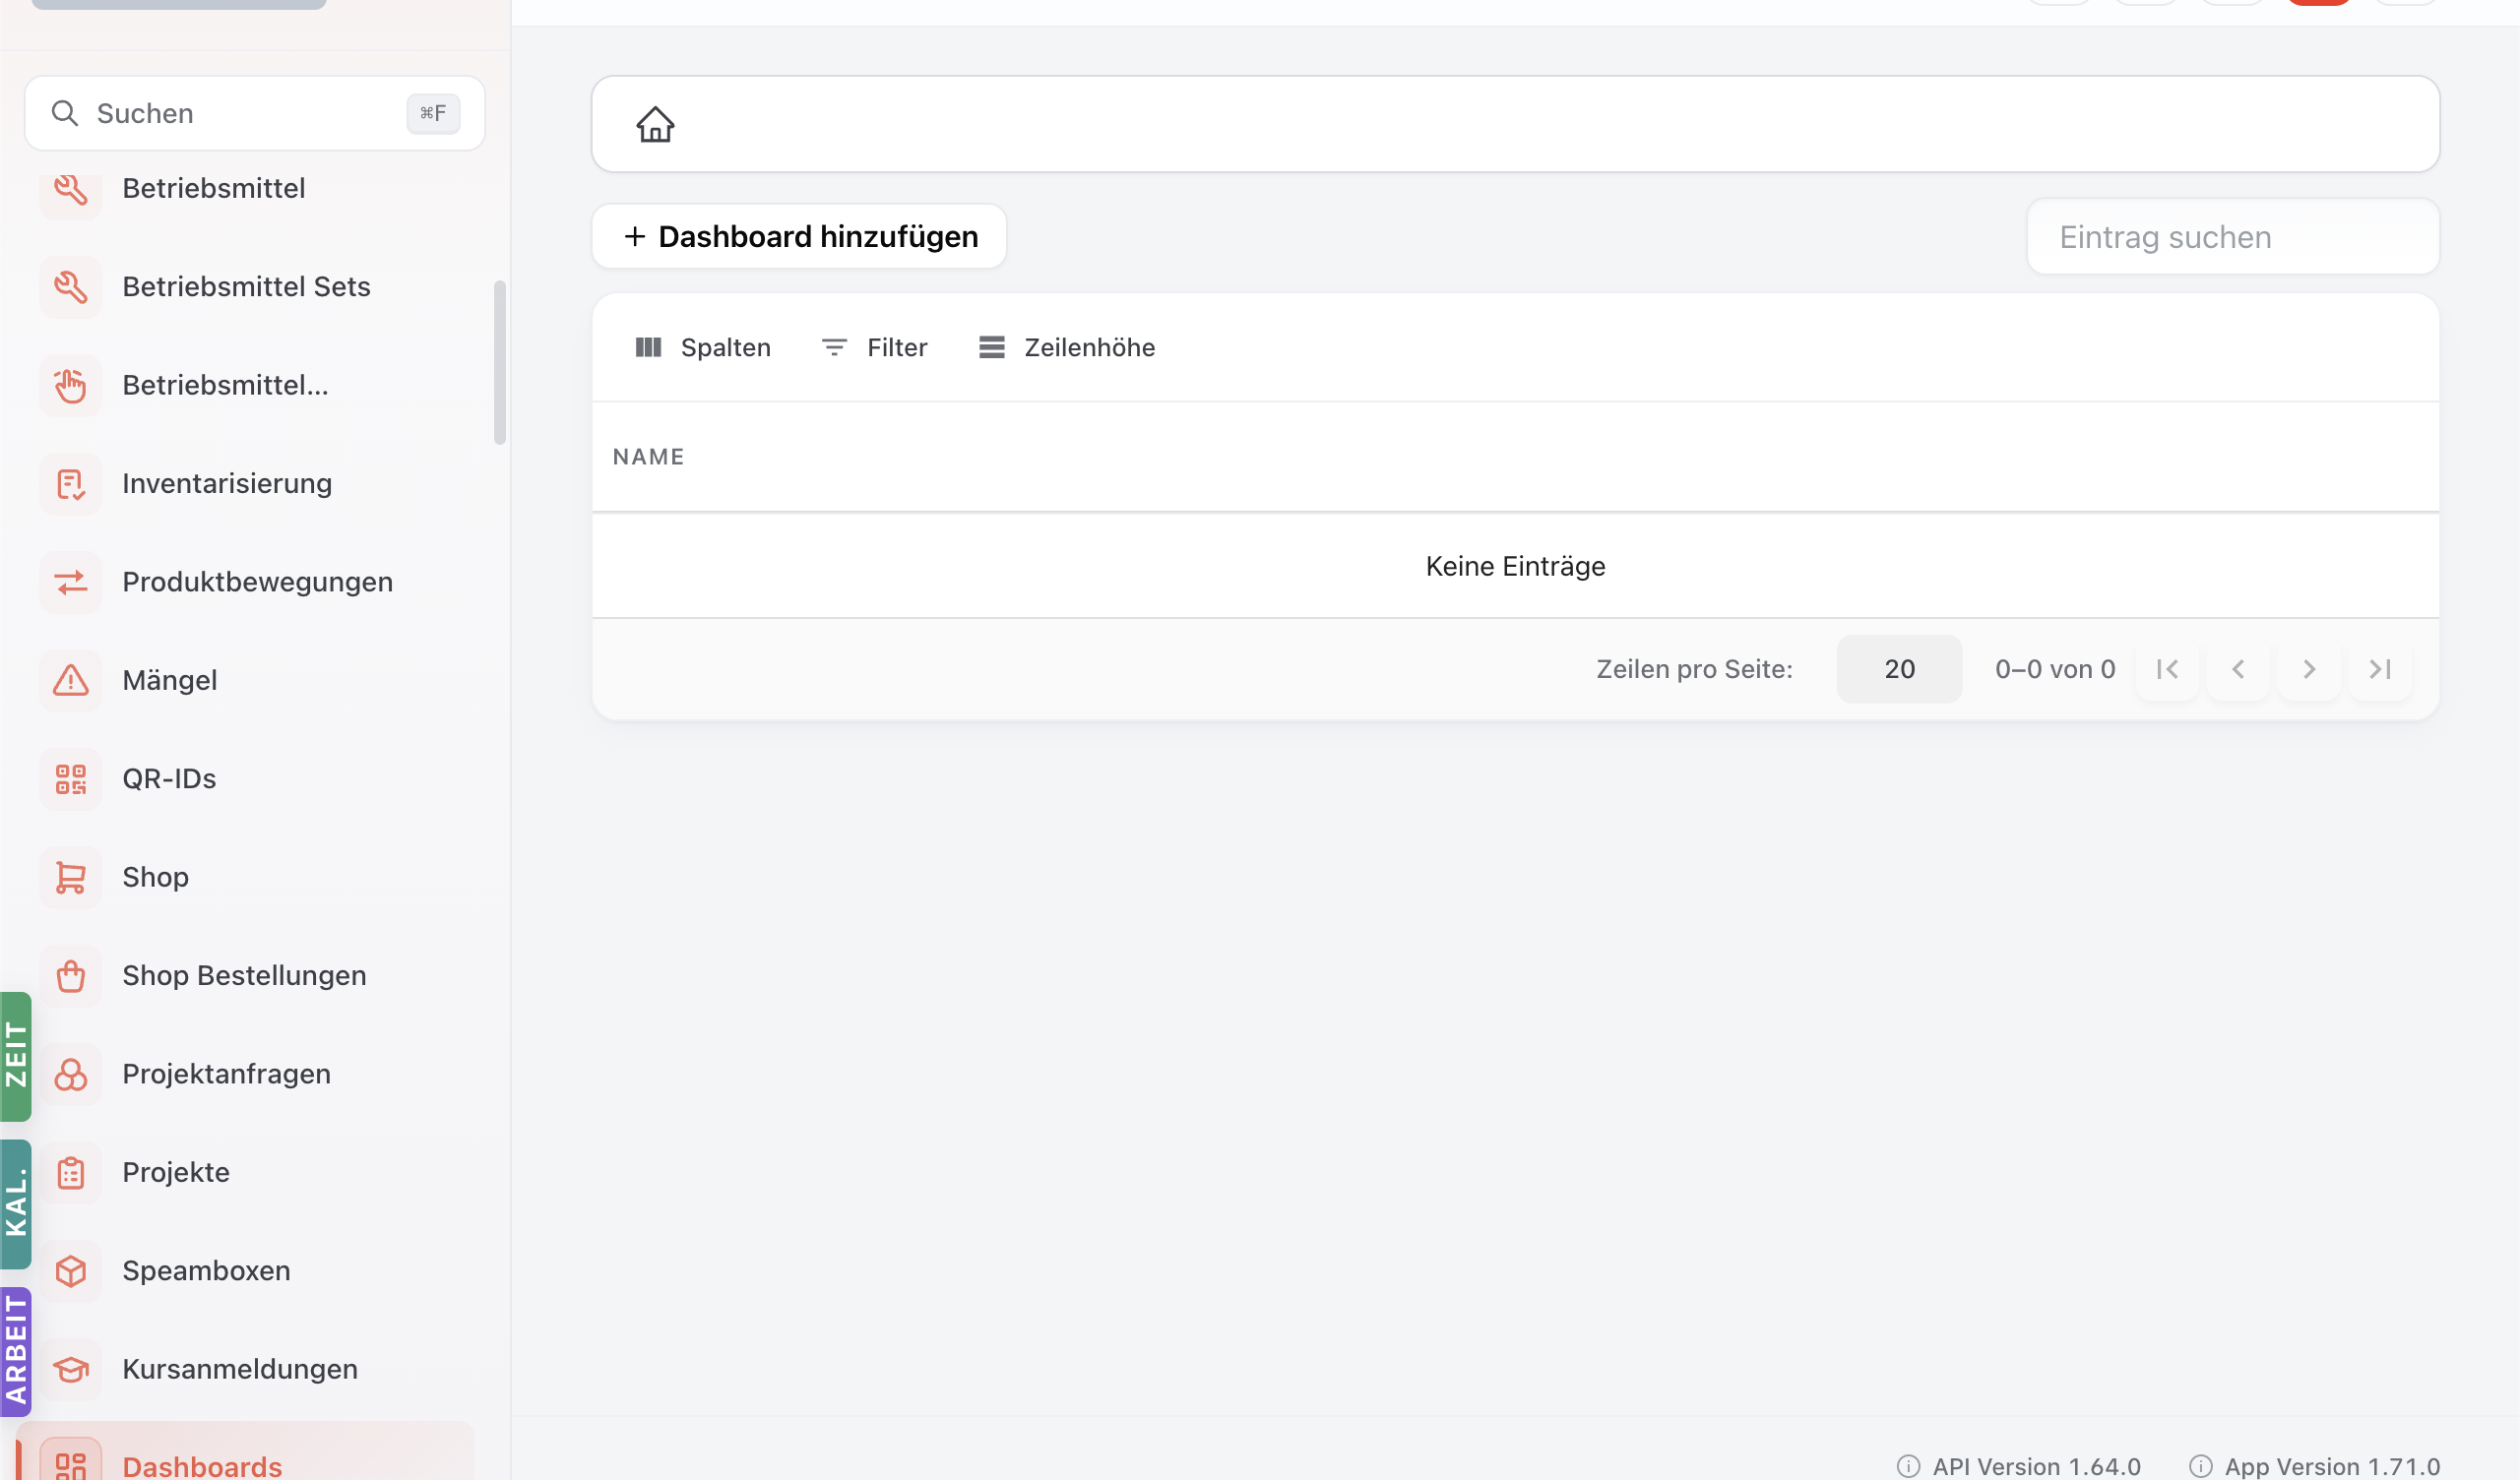Go to next table page
2520x1480 pixels.
click(2308, 669)
